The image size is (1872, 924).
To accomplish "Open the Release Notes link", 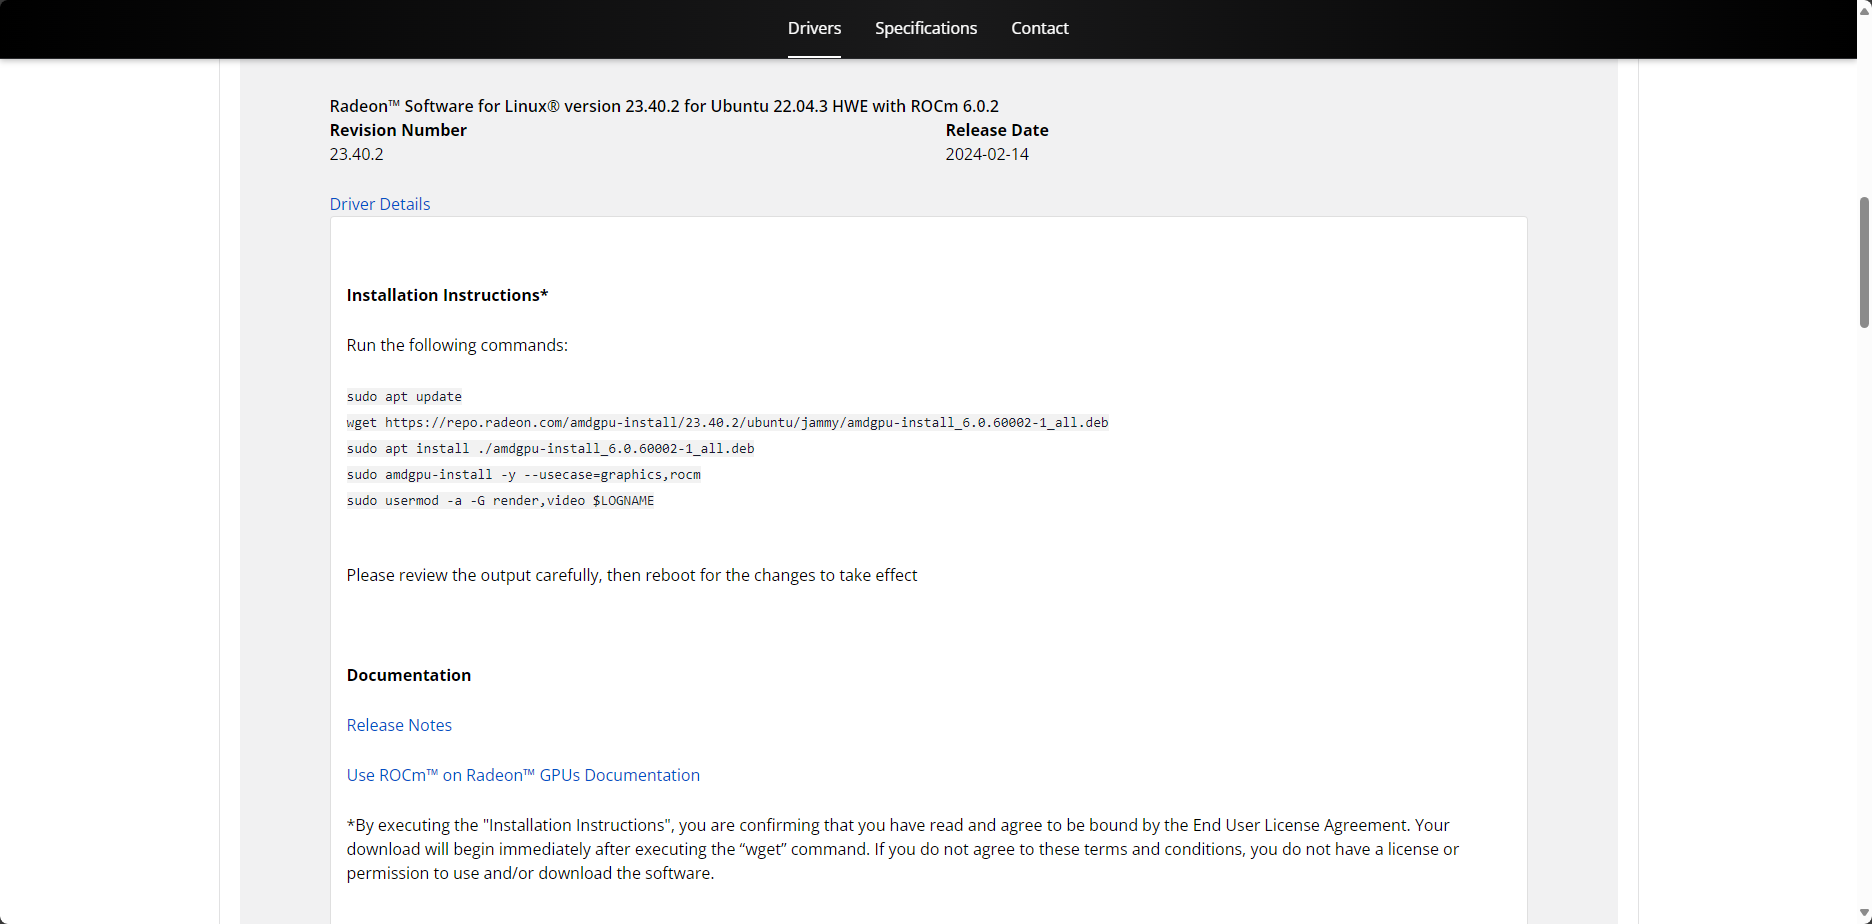I will pos(399,725).
